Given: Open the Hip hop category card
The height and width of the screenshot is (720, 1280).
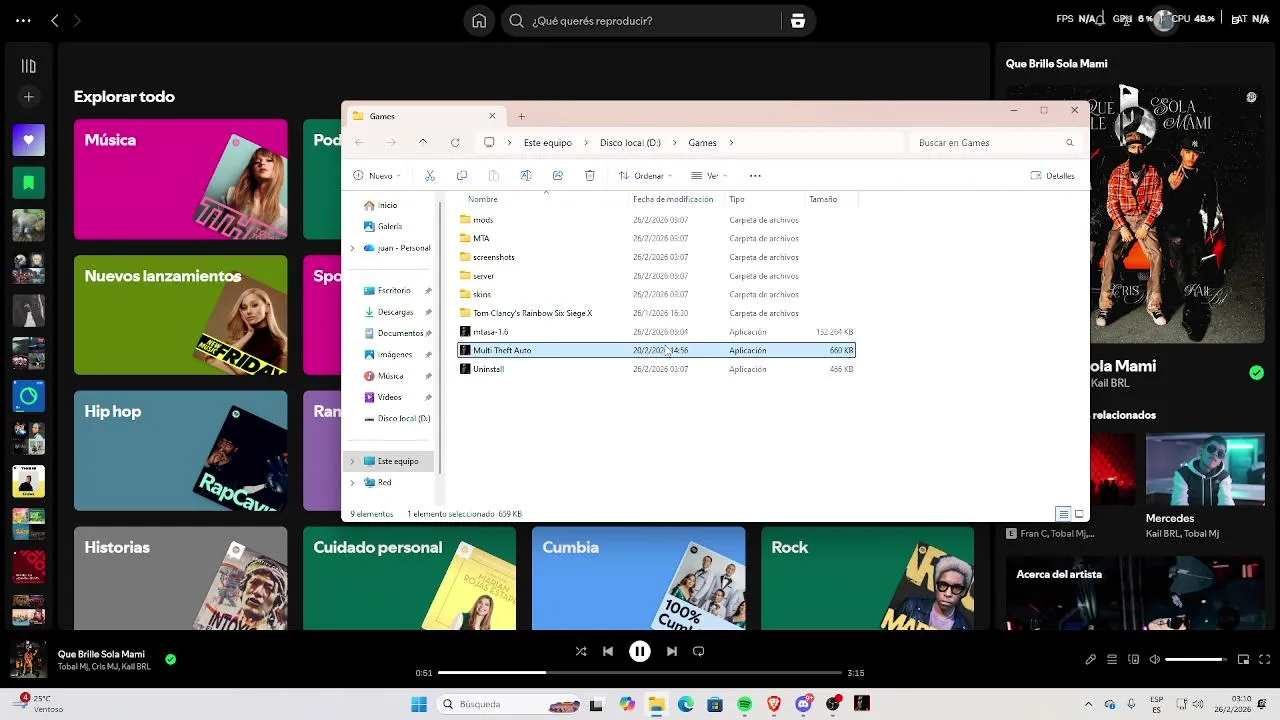Looking at the screenshot, I should click(180, 451).
